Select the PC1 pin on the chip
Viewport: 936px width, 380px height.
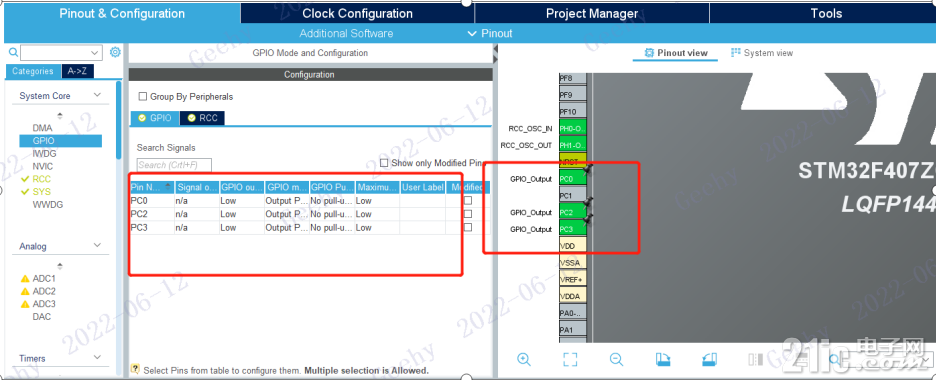[x=572, y=195]
